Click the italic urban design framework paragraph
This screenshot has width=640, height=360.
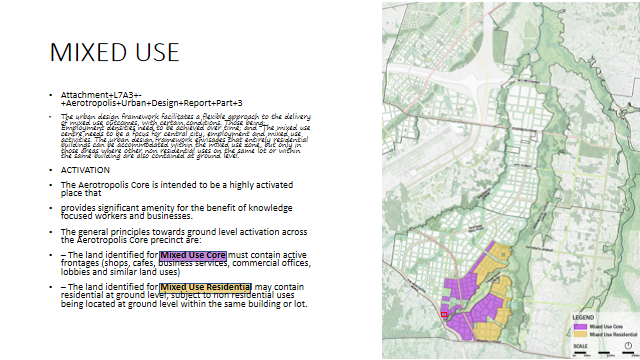coord(185,136)
